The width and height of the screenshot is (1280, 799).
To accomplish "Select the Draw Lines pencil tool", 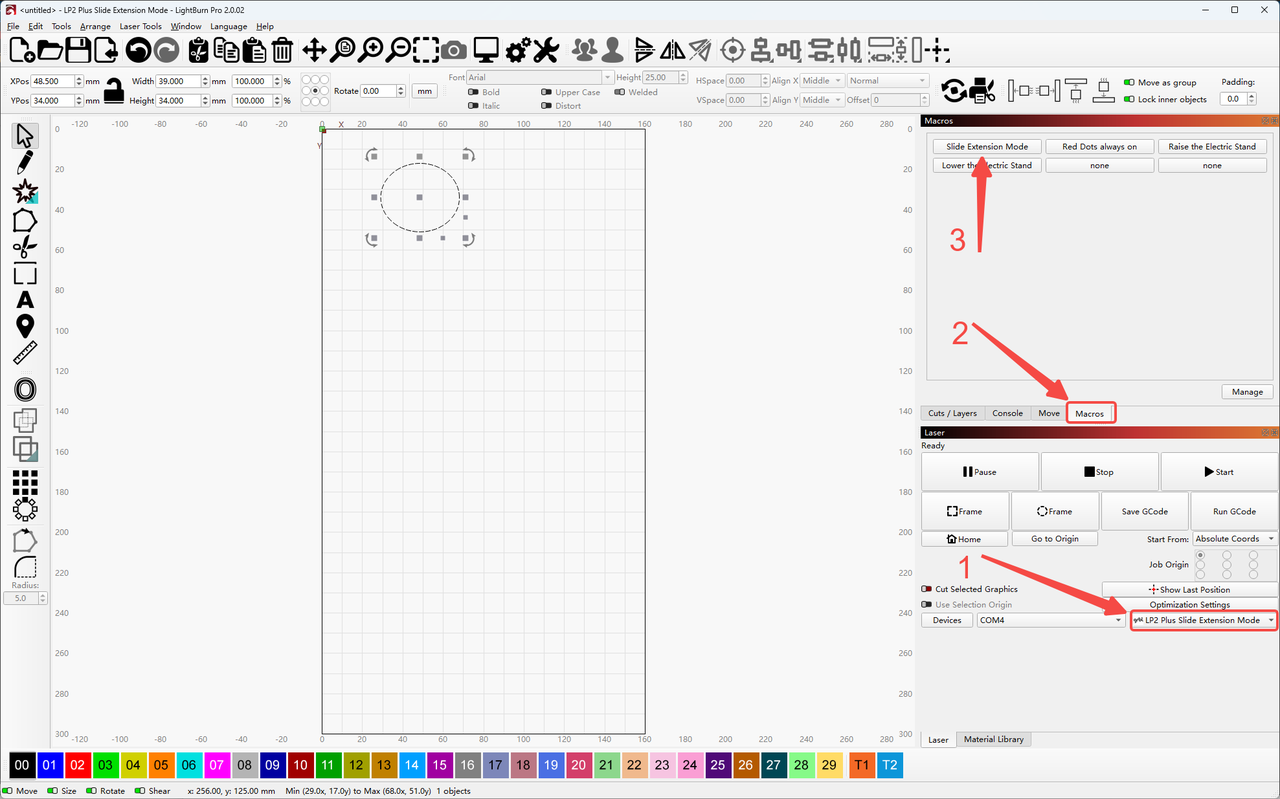I will pyautogui.click(x=25, y=163).
